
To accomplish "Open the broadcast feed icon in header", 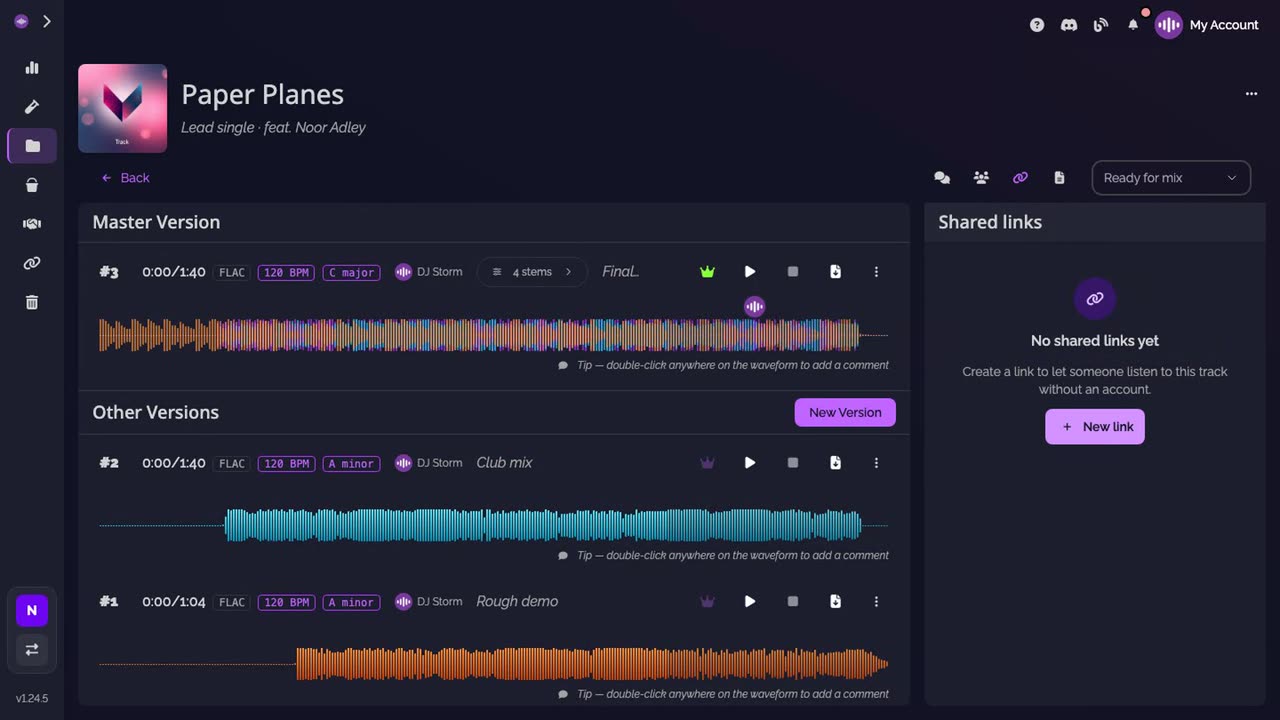I will 1101,25.
